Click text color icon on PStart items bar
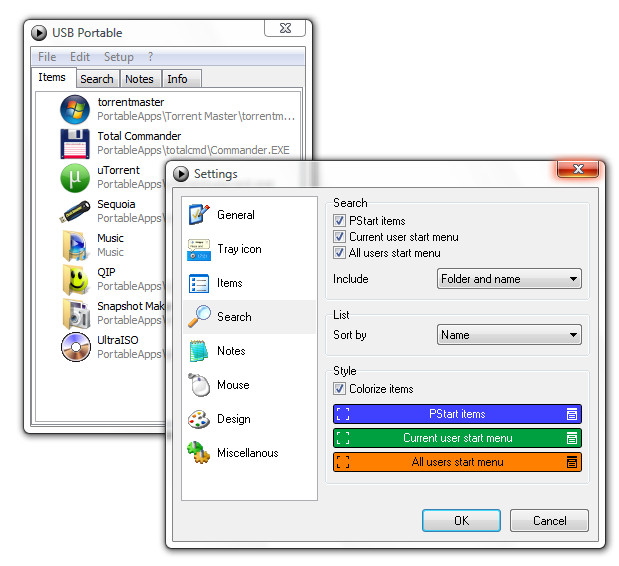This screenshot has height=566, width=619. coord(572,414)
